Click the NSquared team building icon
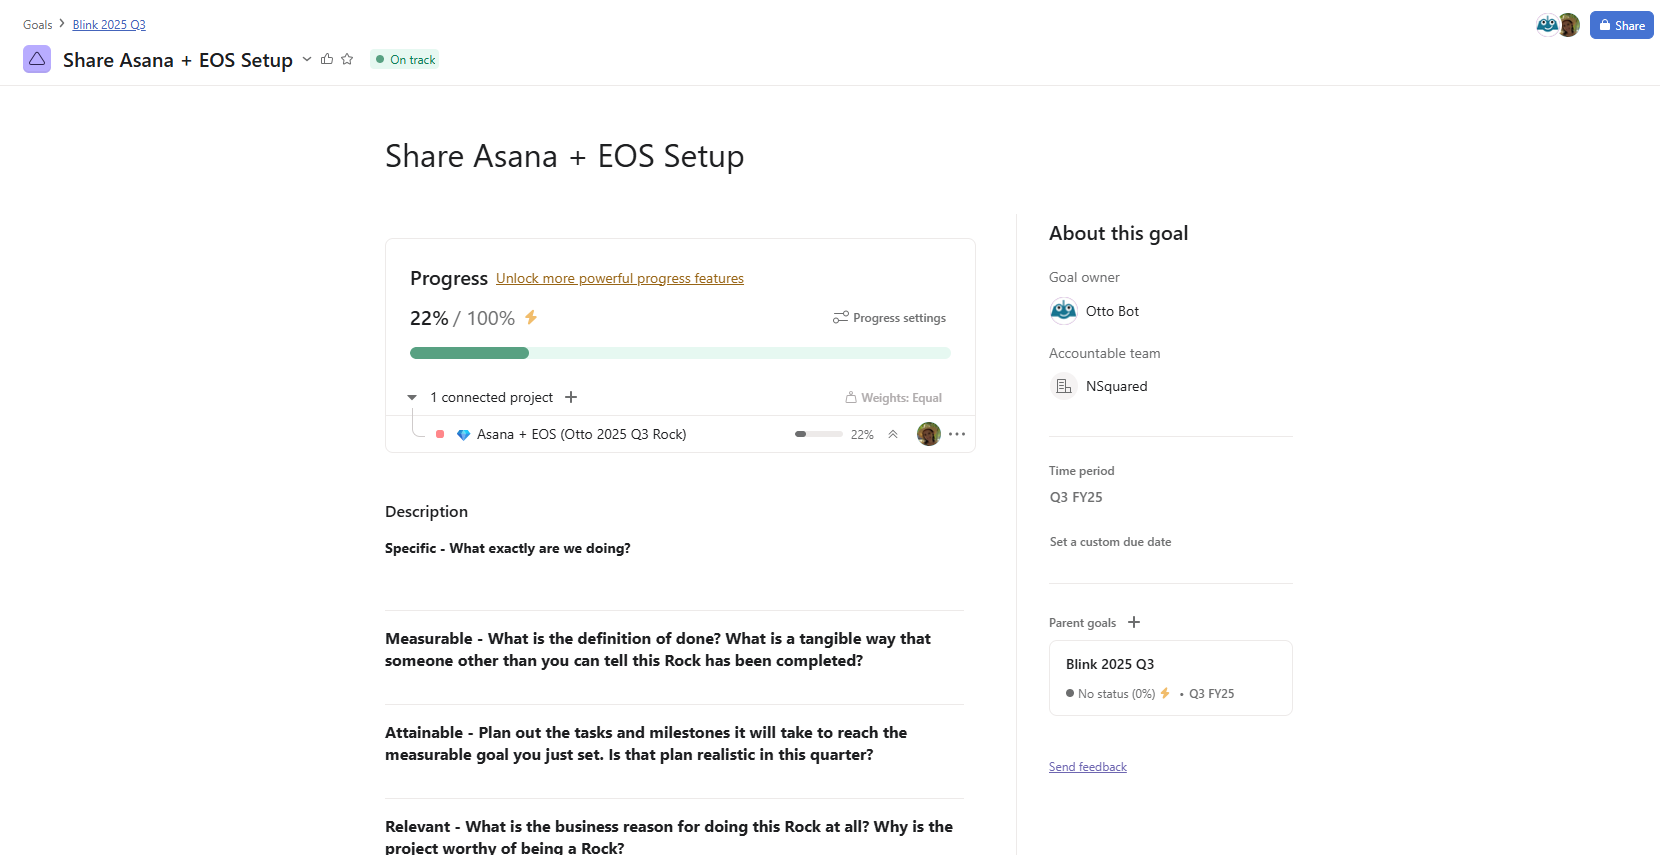Screen dimensions: 1660x855 (1063, 386)
